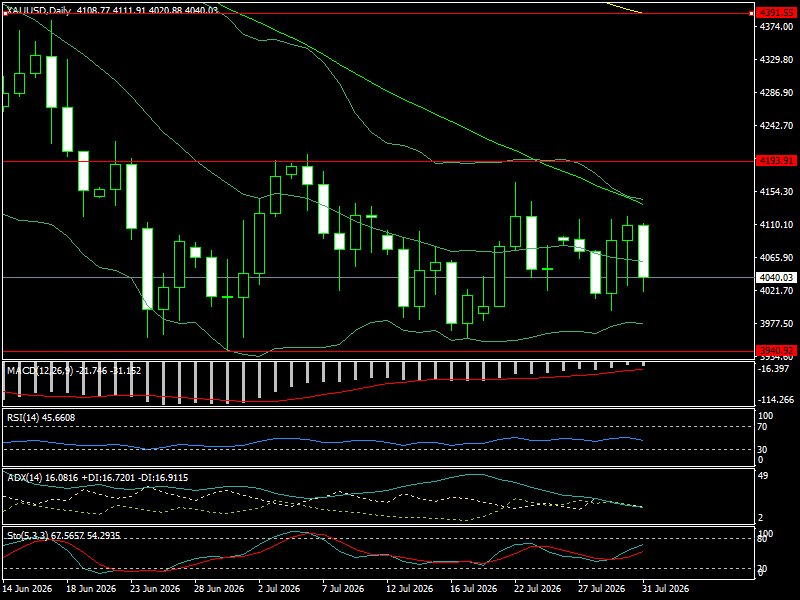Click the 16 Jul 2026 date label
The image size is (800, 600).
click(473, 589)
